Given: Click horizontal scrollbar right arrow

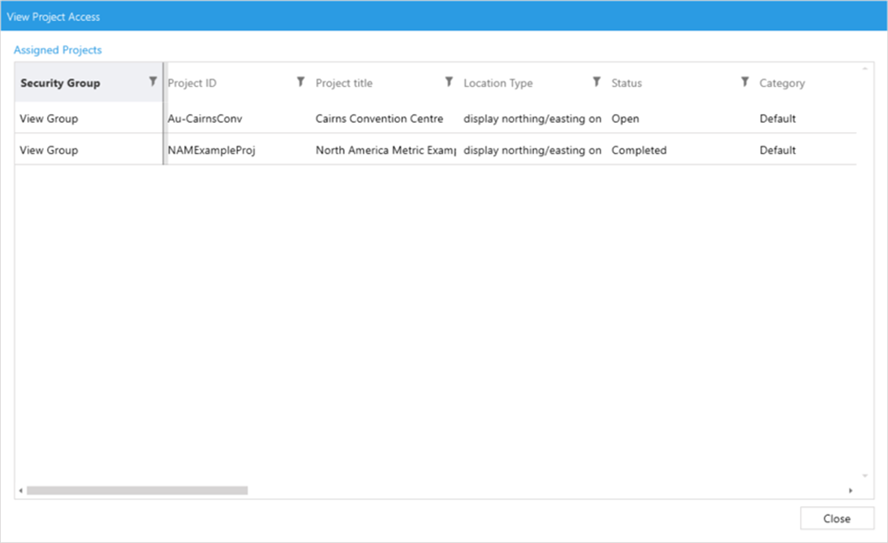Looking at the screenshot, I should tap(851, 491).
